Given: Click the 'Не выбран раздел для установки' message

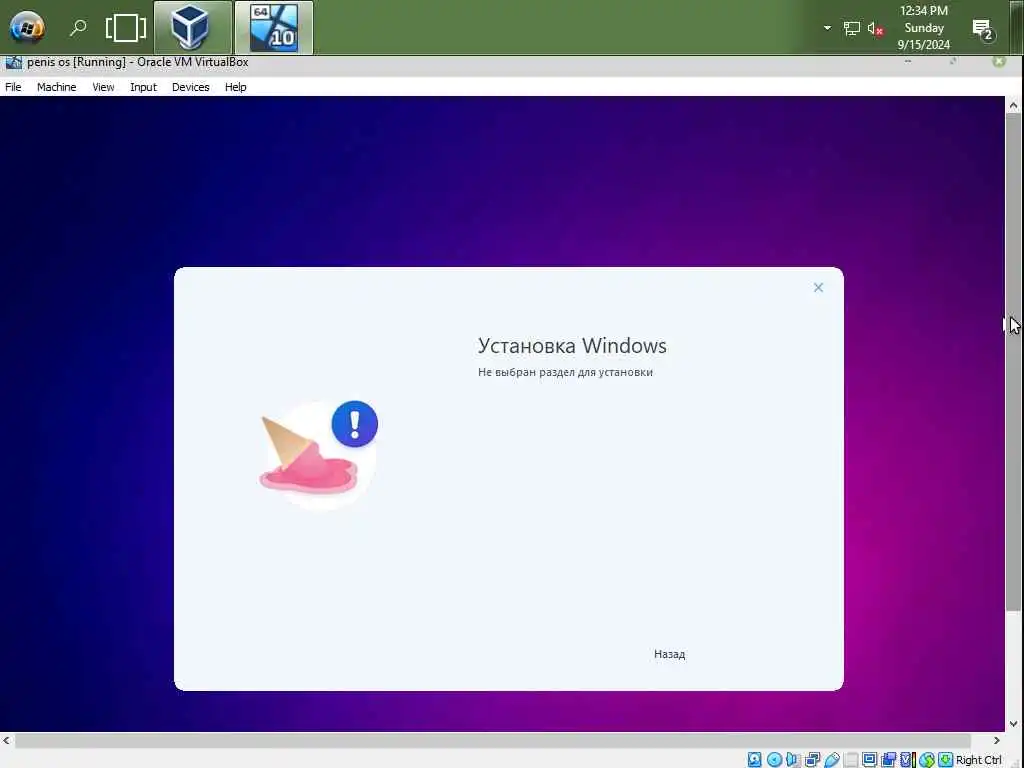Looking at the screenshot, I should [566, 372].
